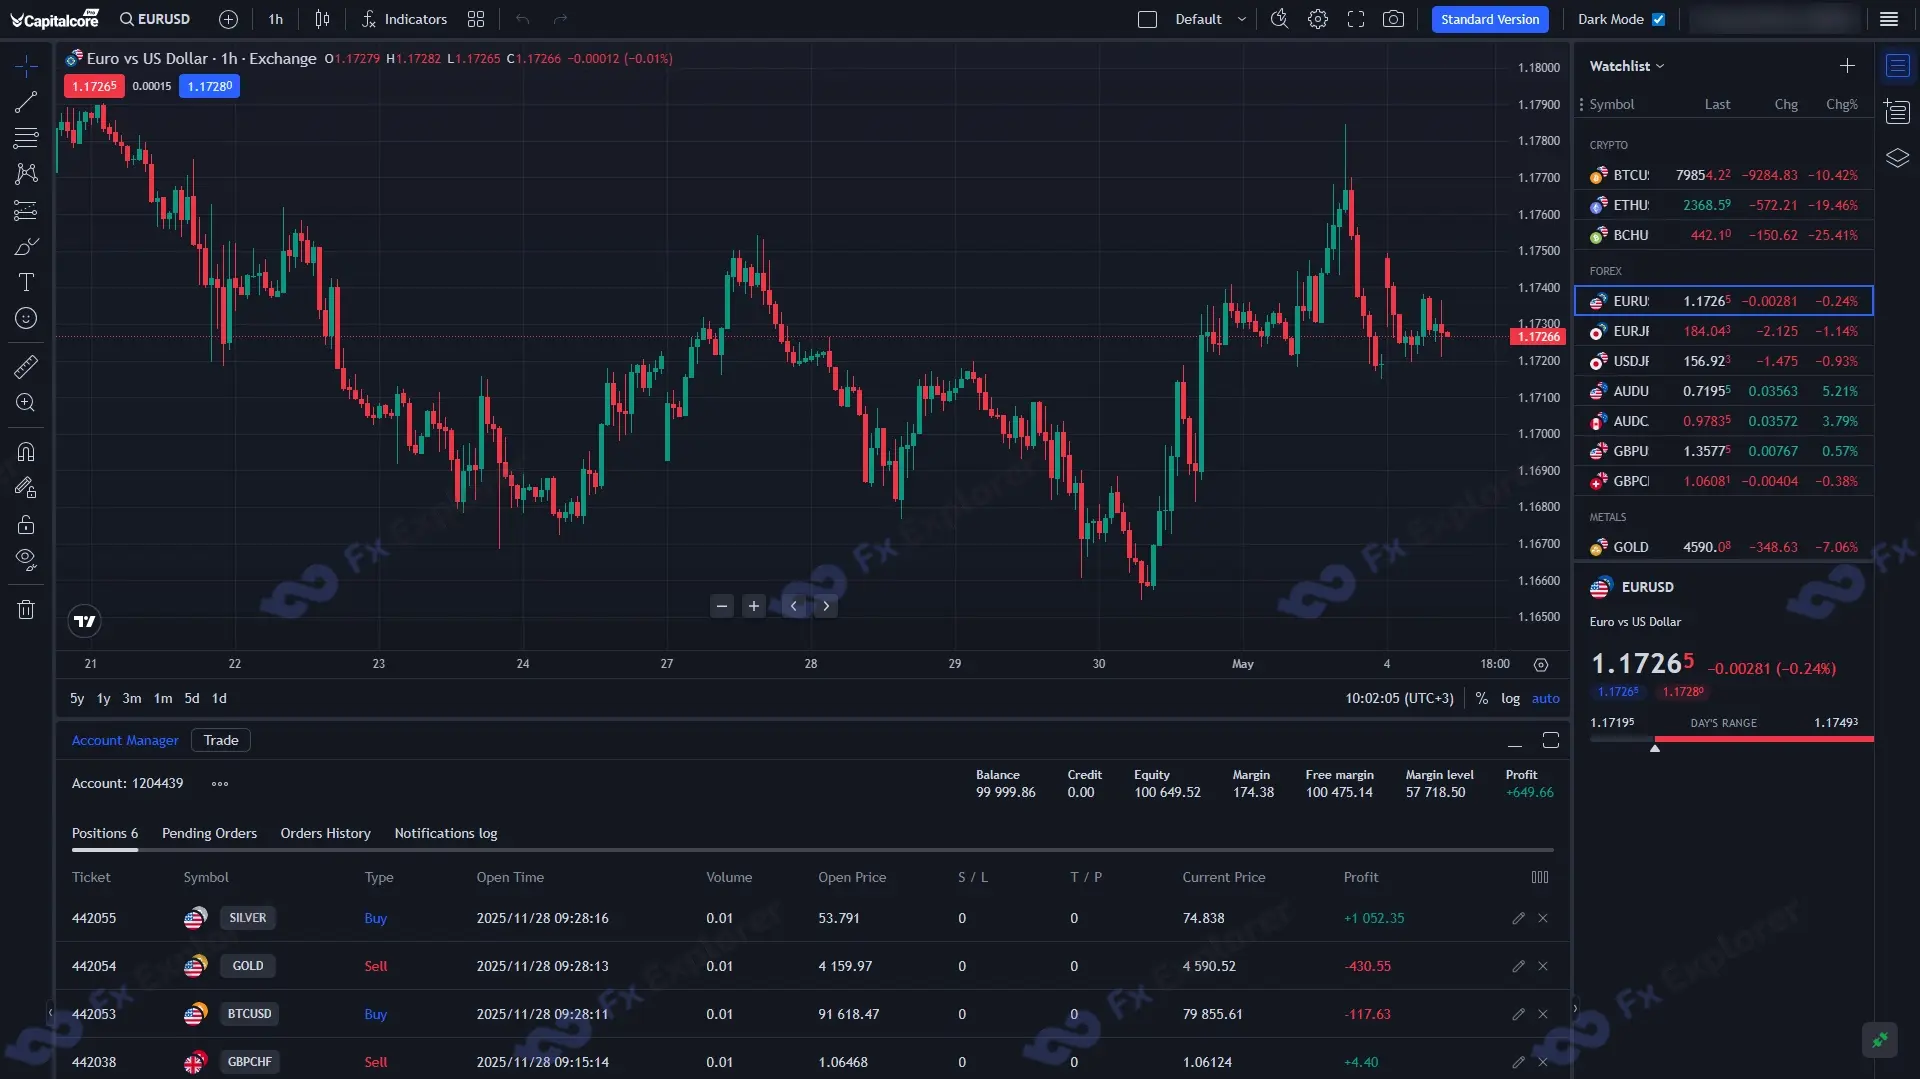
Task: Open chart settings gear
Action: (1318, 19)
